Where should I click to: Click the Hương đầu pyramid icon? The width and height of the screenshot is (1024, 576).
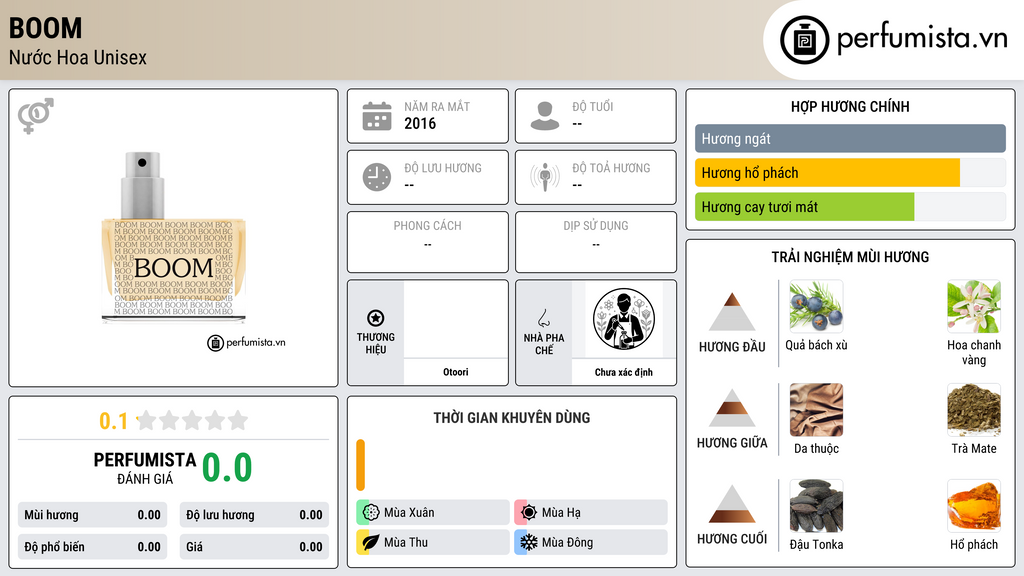pyautogui.click(x=732, y=312)
